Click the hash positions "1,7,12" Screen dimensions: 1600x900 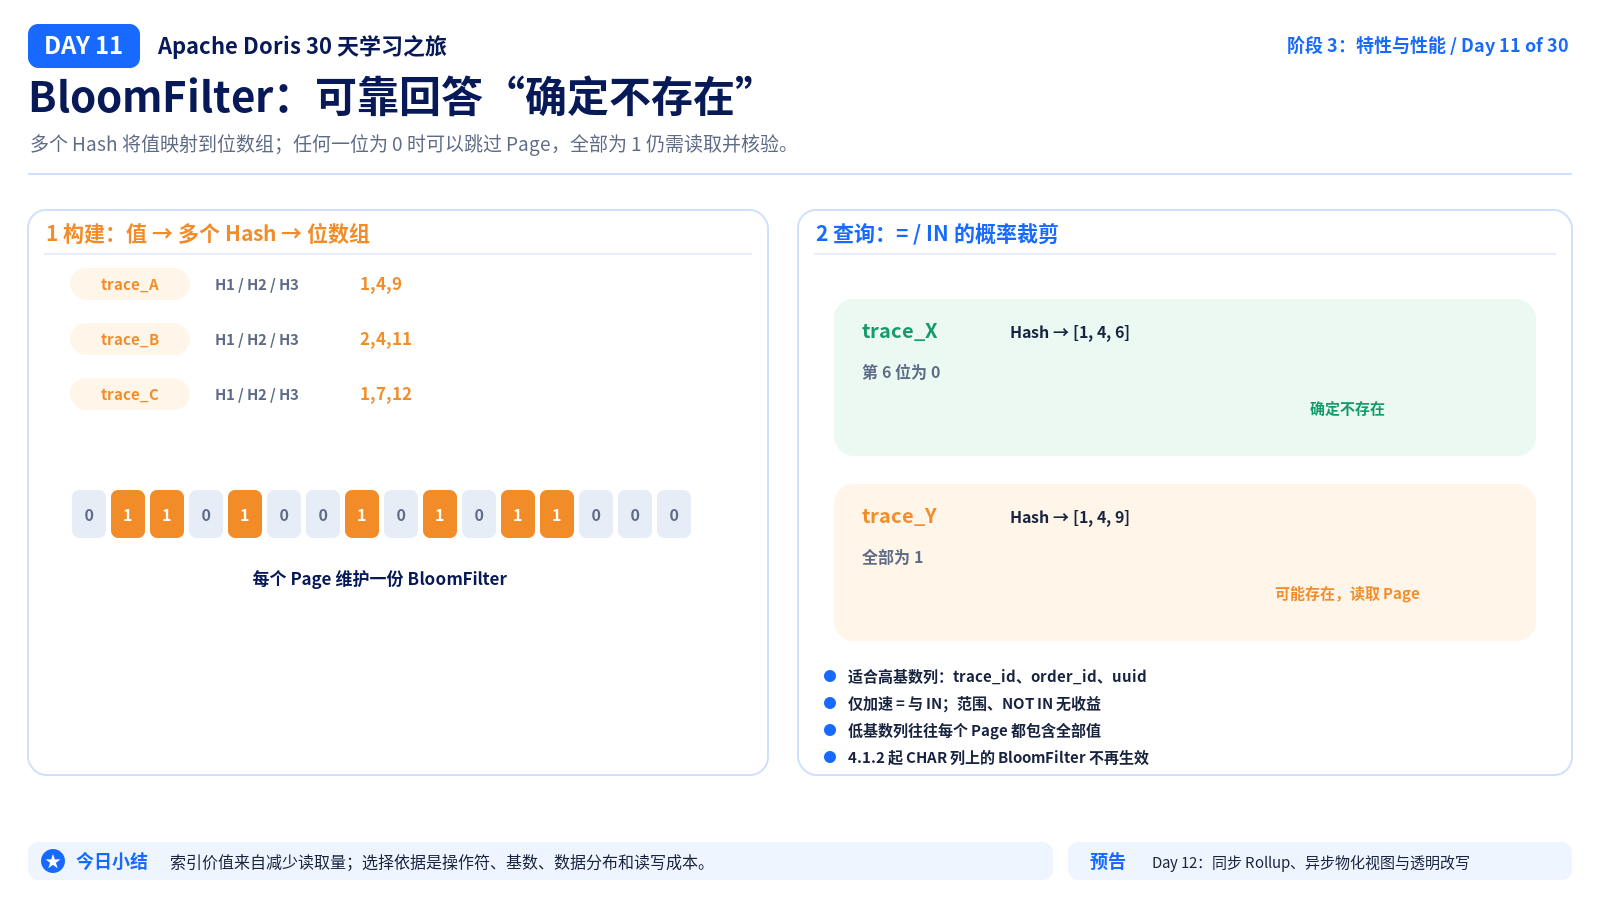pyautogui.click(x=386, y=394)
